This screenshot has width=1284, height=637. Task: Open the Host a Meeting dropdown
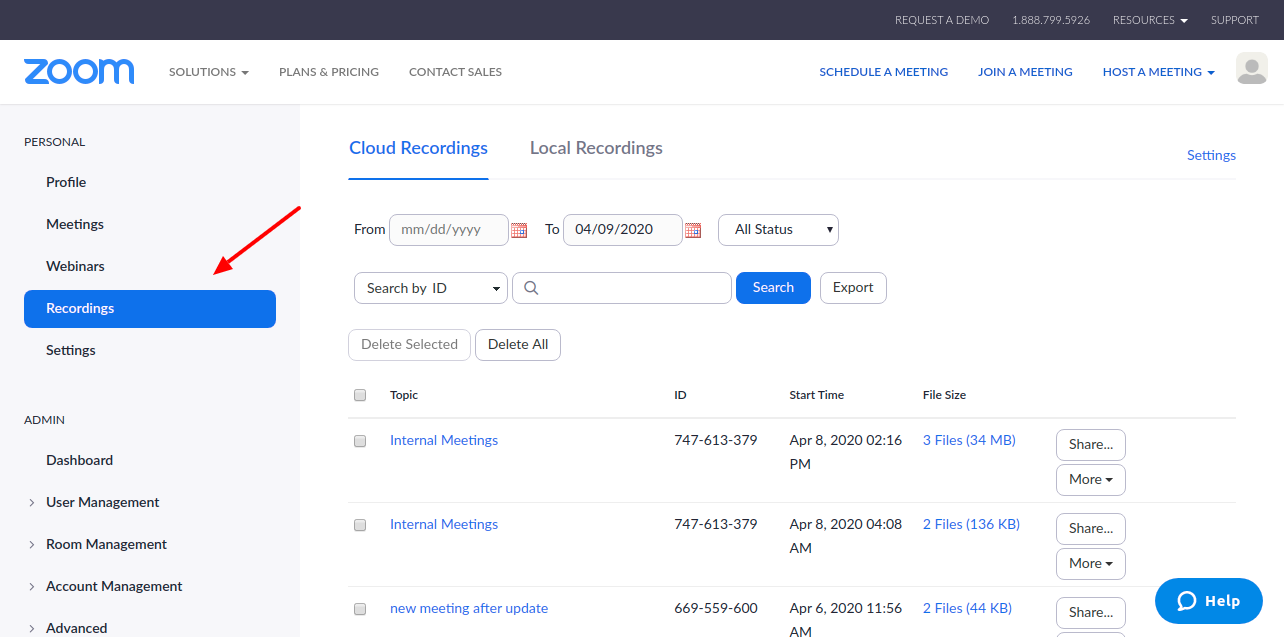pyautogui.click(x=1158, y=72)
